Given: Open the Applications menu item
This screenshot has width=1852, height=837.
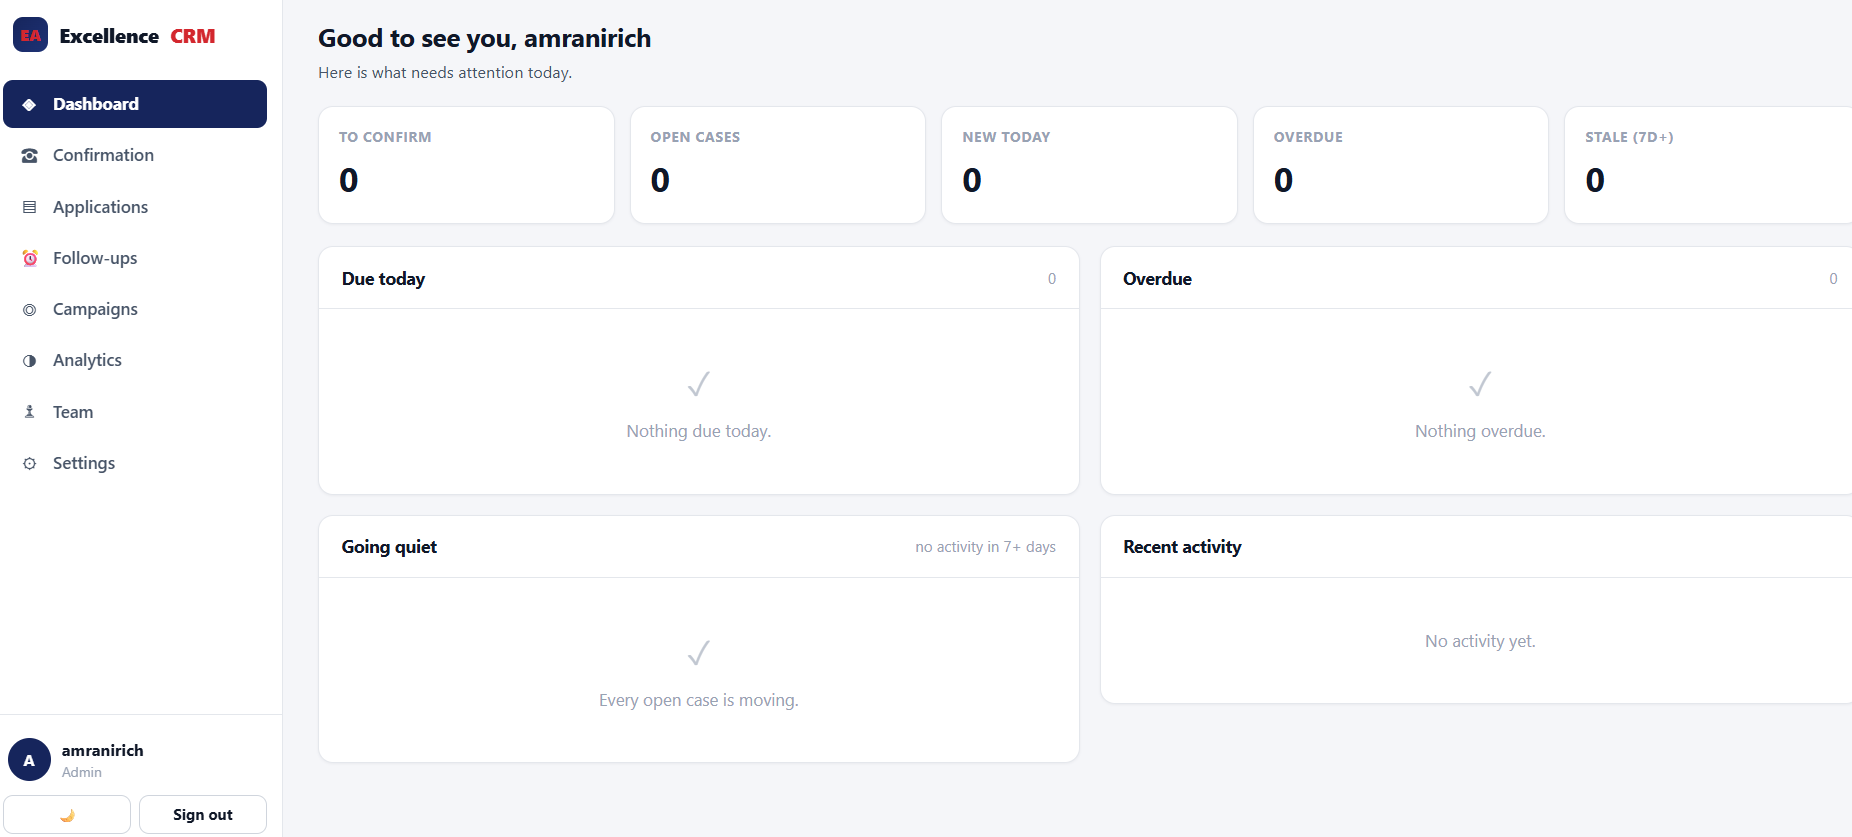Looking at the screenshot, I should 135,207.
